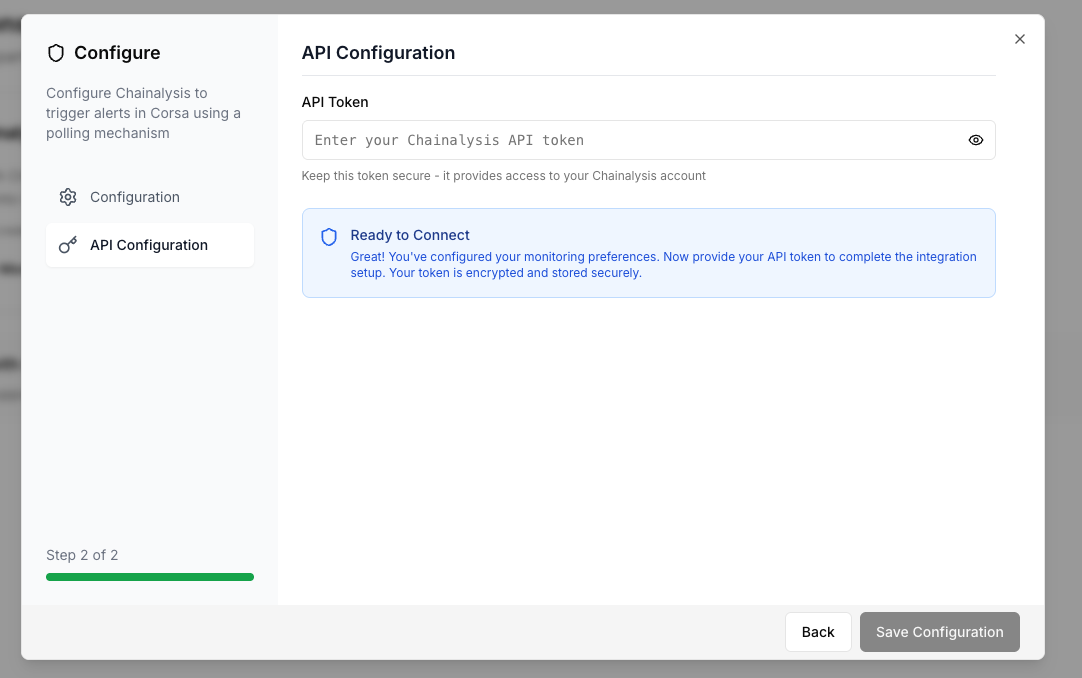Image resolution: width=1082 pixels, height=678 pixels.
Task: Click the 'API Configuration' page heading
Action: click(378, 53)
